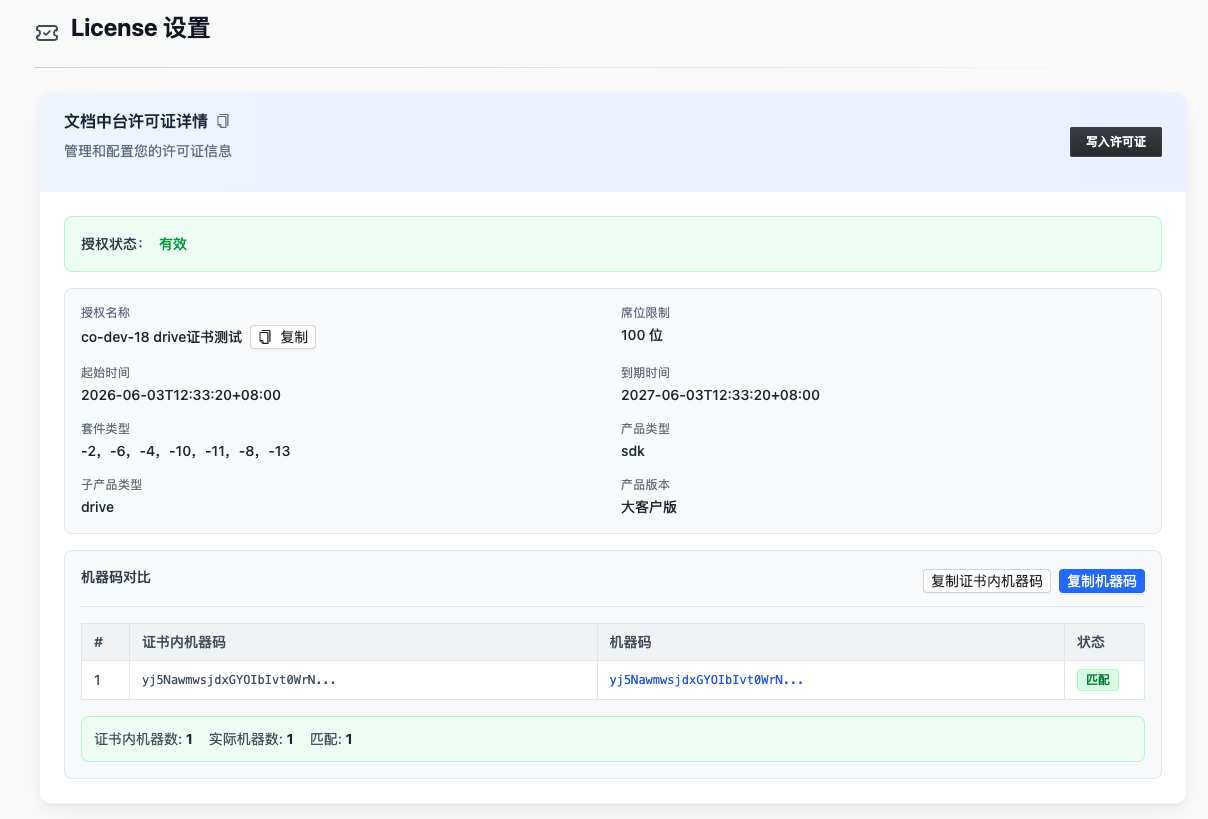Select product type value sdk
The image size is (1208, 819).
point(633,451)
